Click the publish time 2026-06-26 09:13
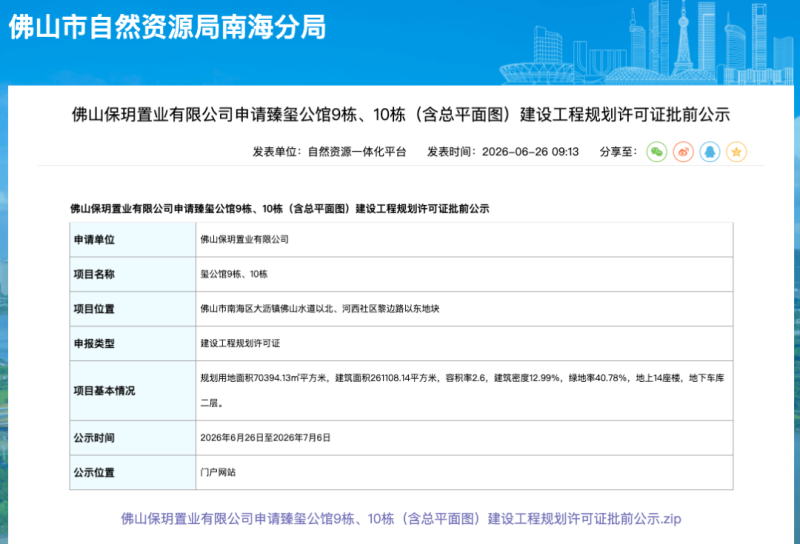The height and width of the screenshot is (544, 800). (x=530, y=152)
